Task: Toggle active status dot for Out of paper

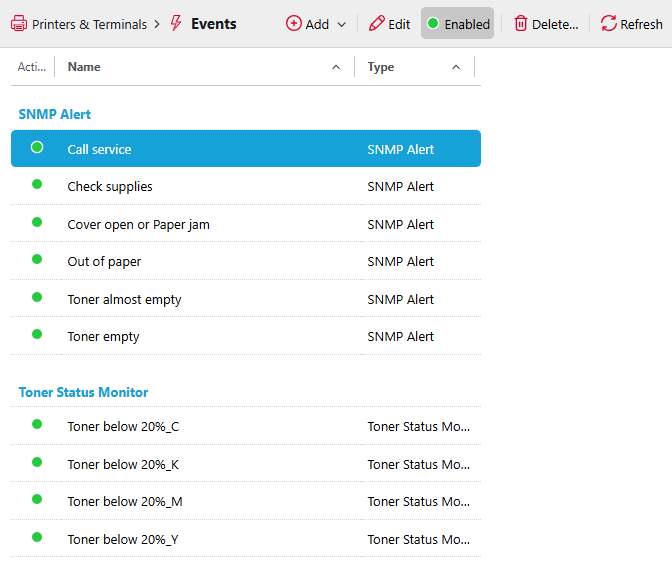Action: point(37,259)
